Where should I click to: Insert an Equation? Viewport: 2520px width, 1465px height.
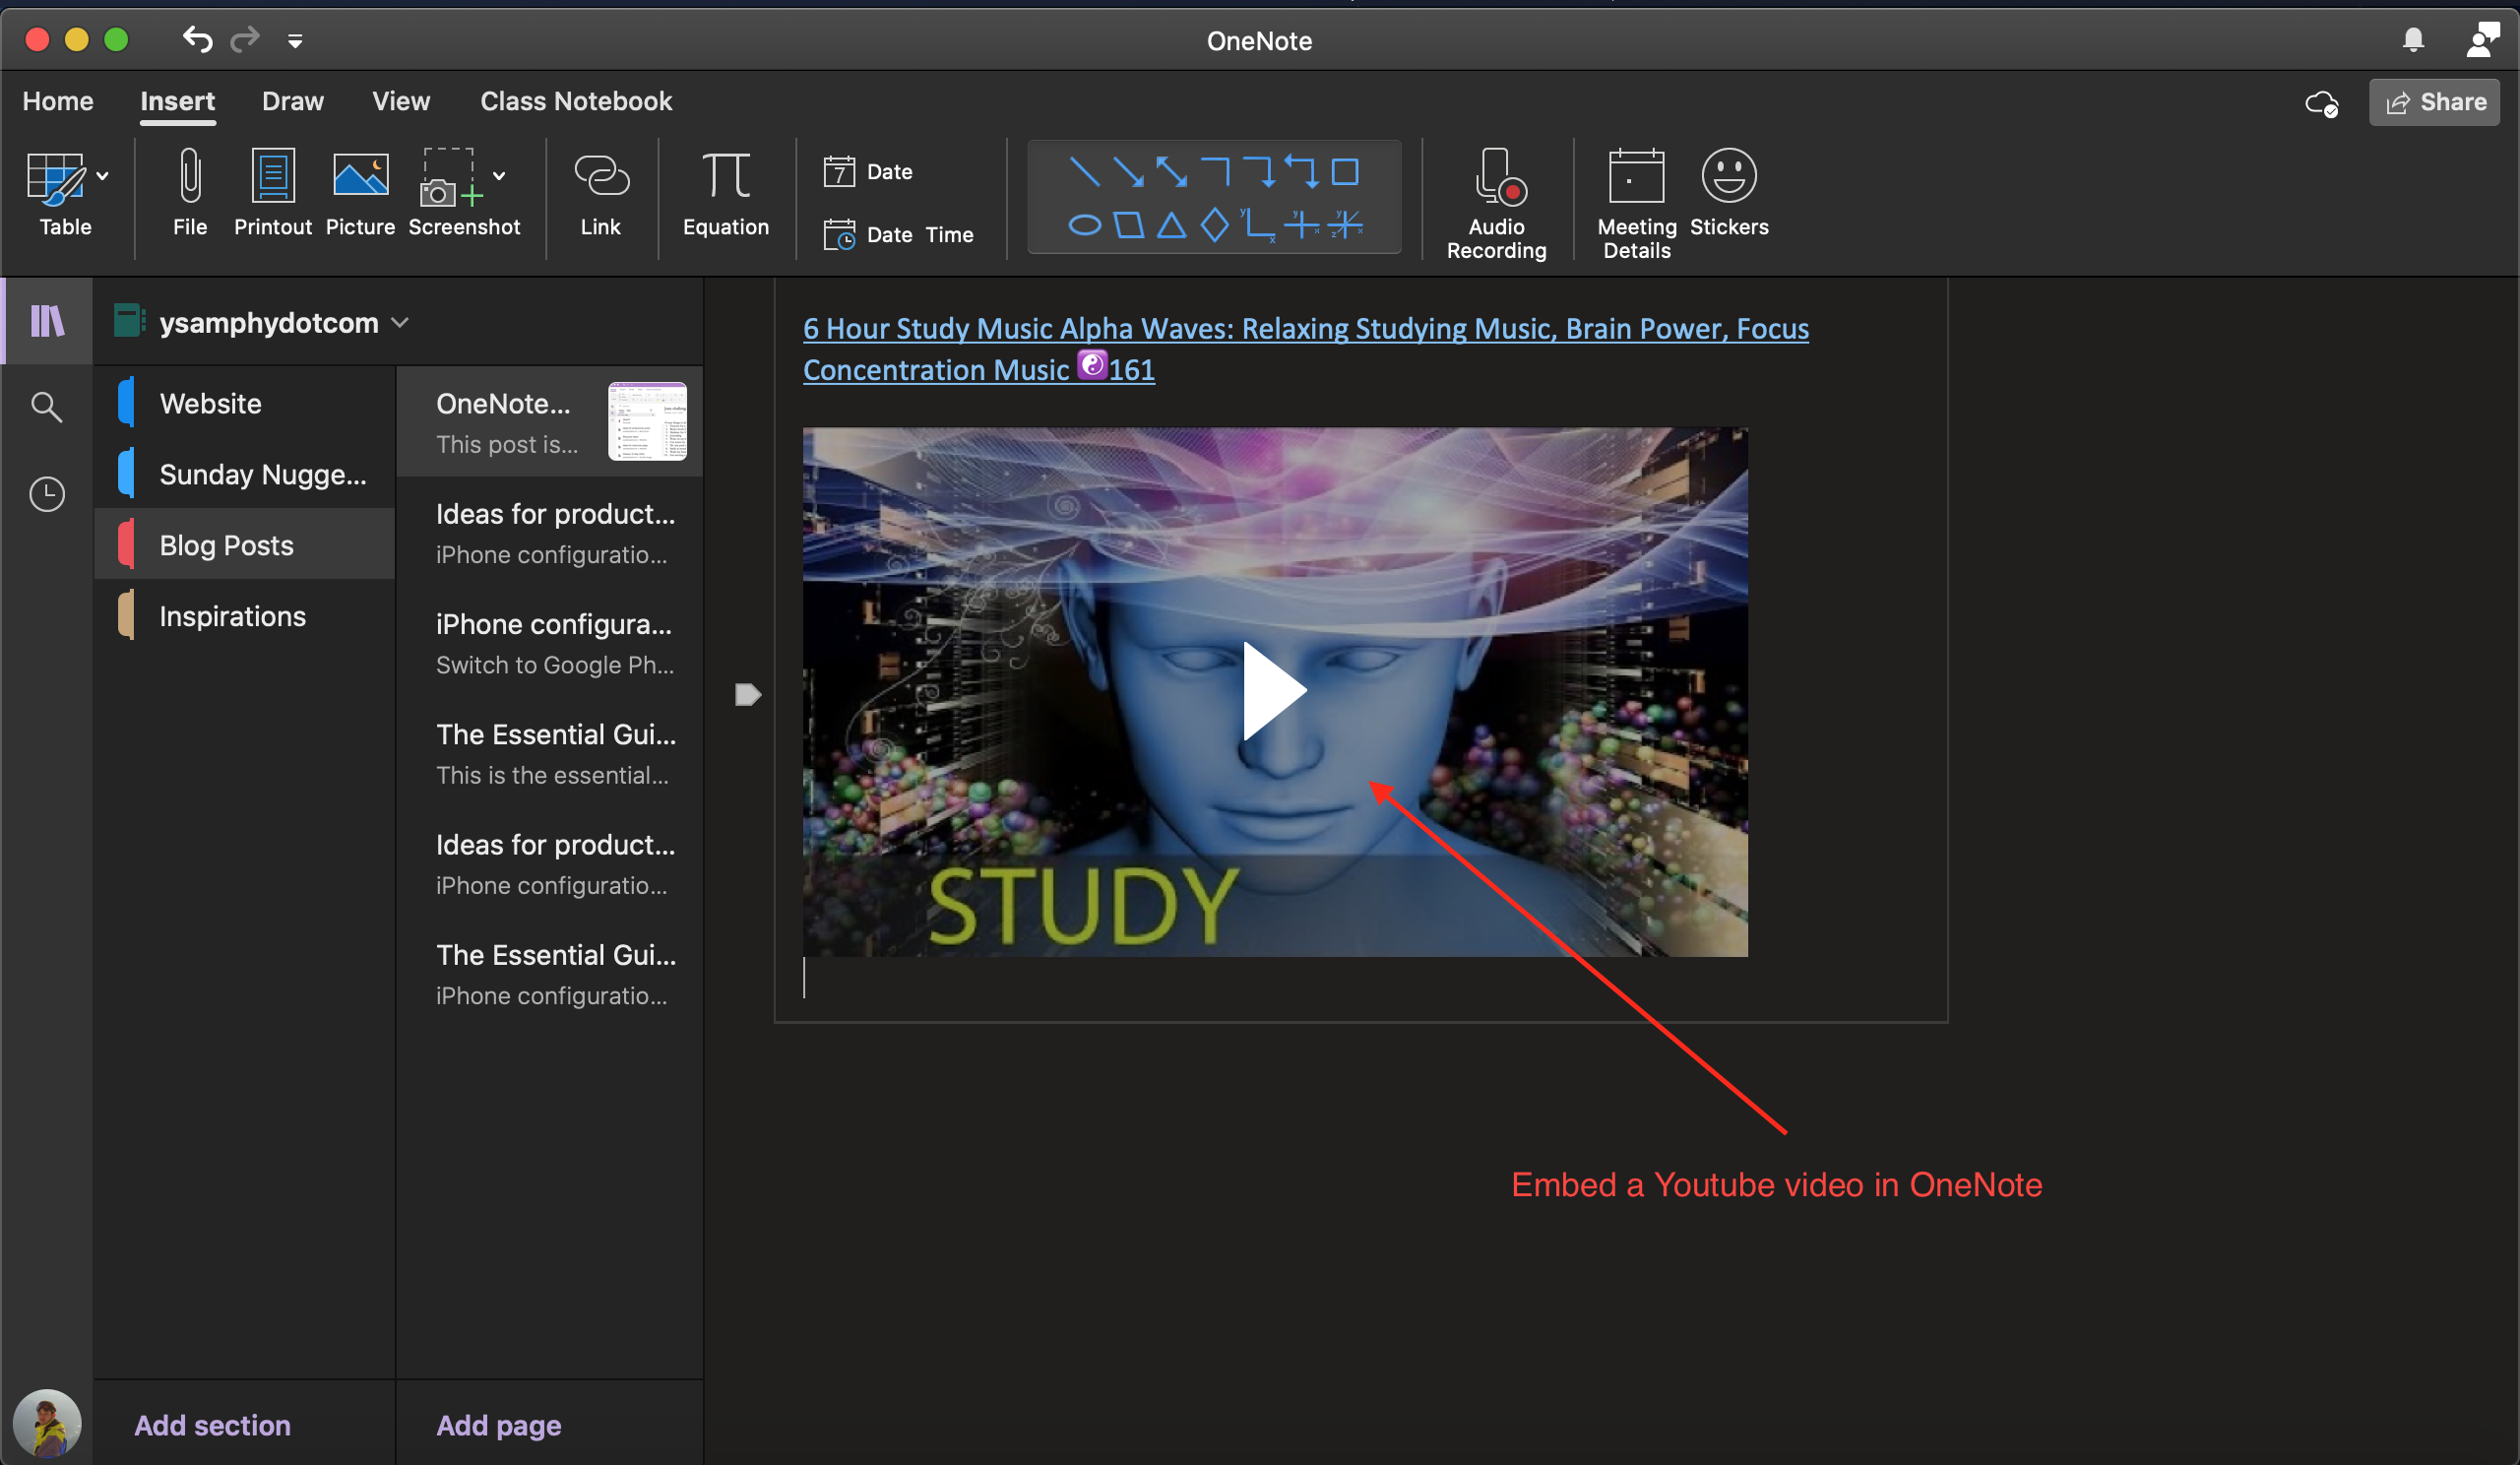(726, 193)
